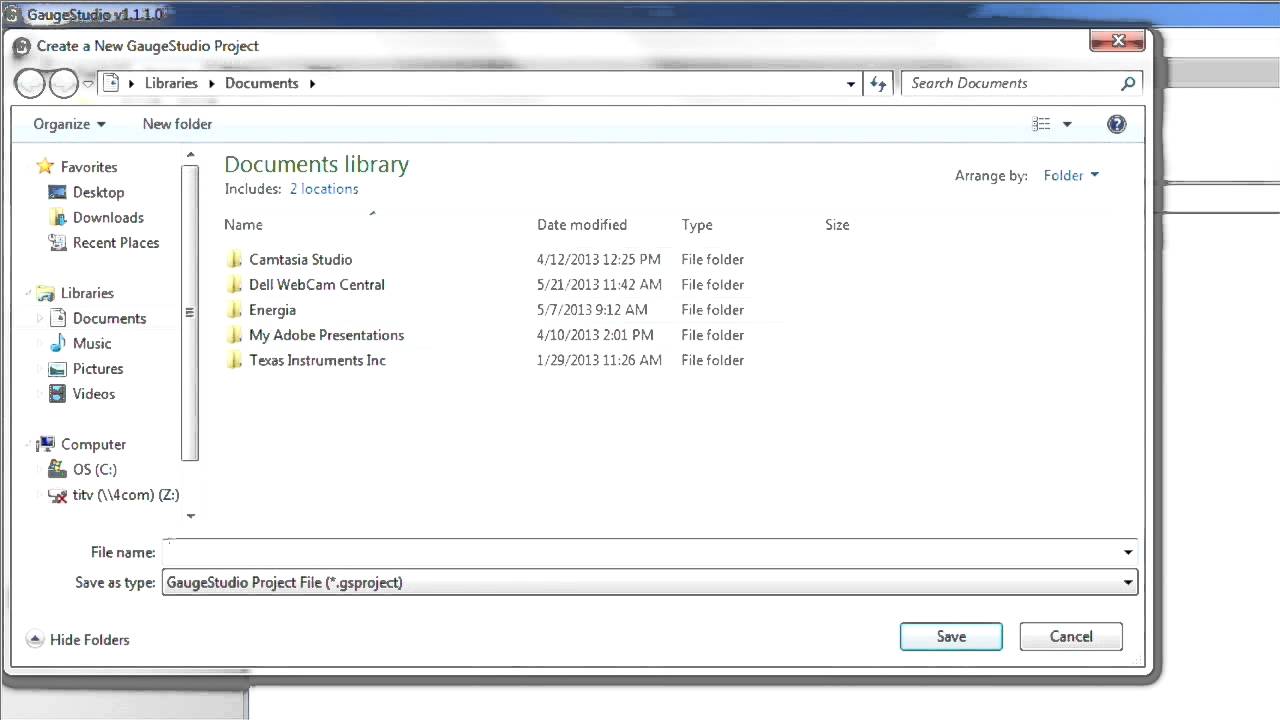Click the change view icon

pyautogui.click(x=1041, y=124)
